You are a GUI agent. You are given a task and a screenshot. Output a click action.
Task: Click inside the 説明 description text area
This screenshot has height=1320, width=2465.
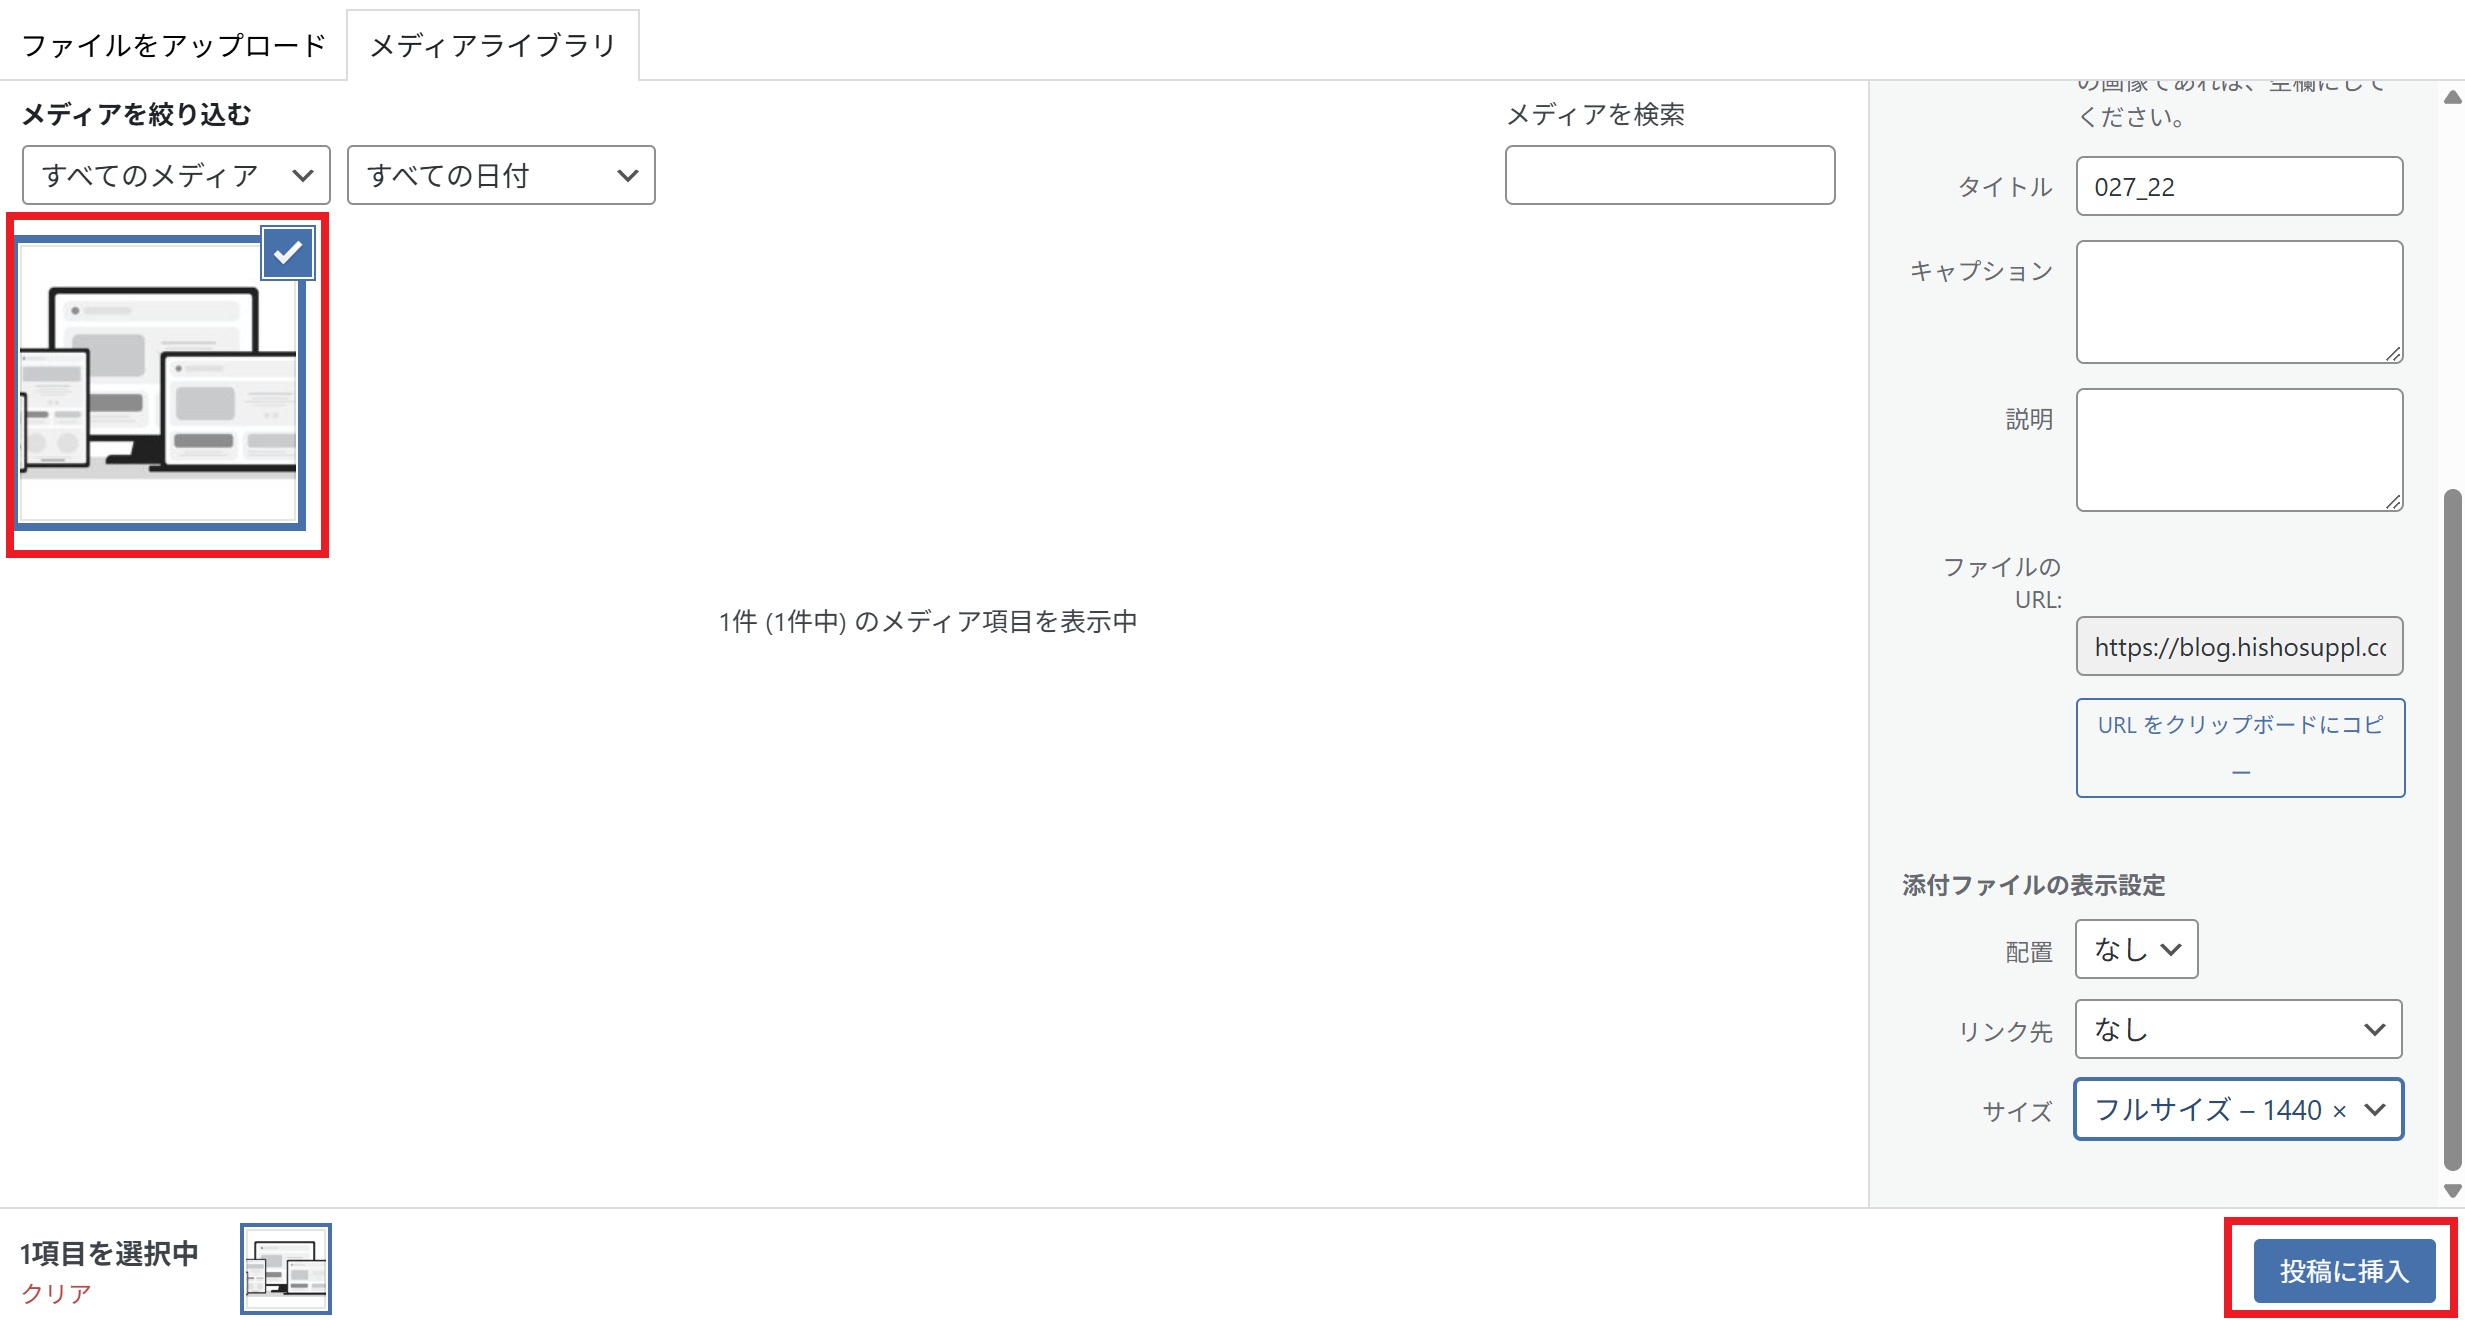[2238, 450]
